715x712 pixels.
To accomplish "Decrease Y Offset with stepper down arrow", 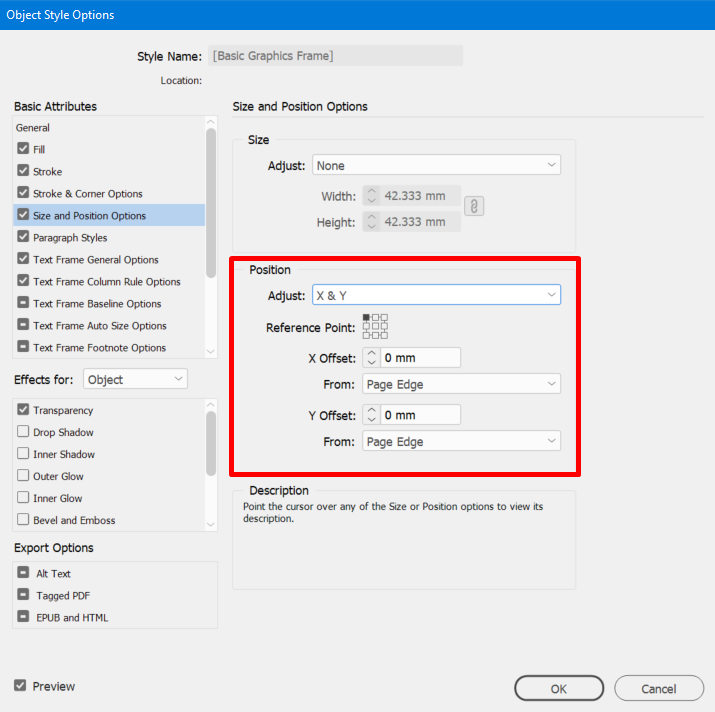I will click(x=372, y=419).
